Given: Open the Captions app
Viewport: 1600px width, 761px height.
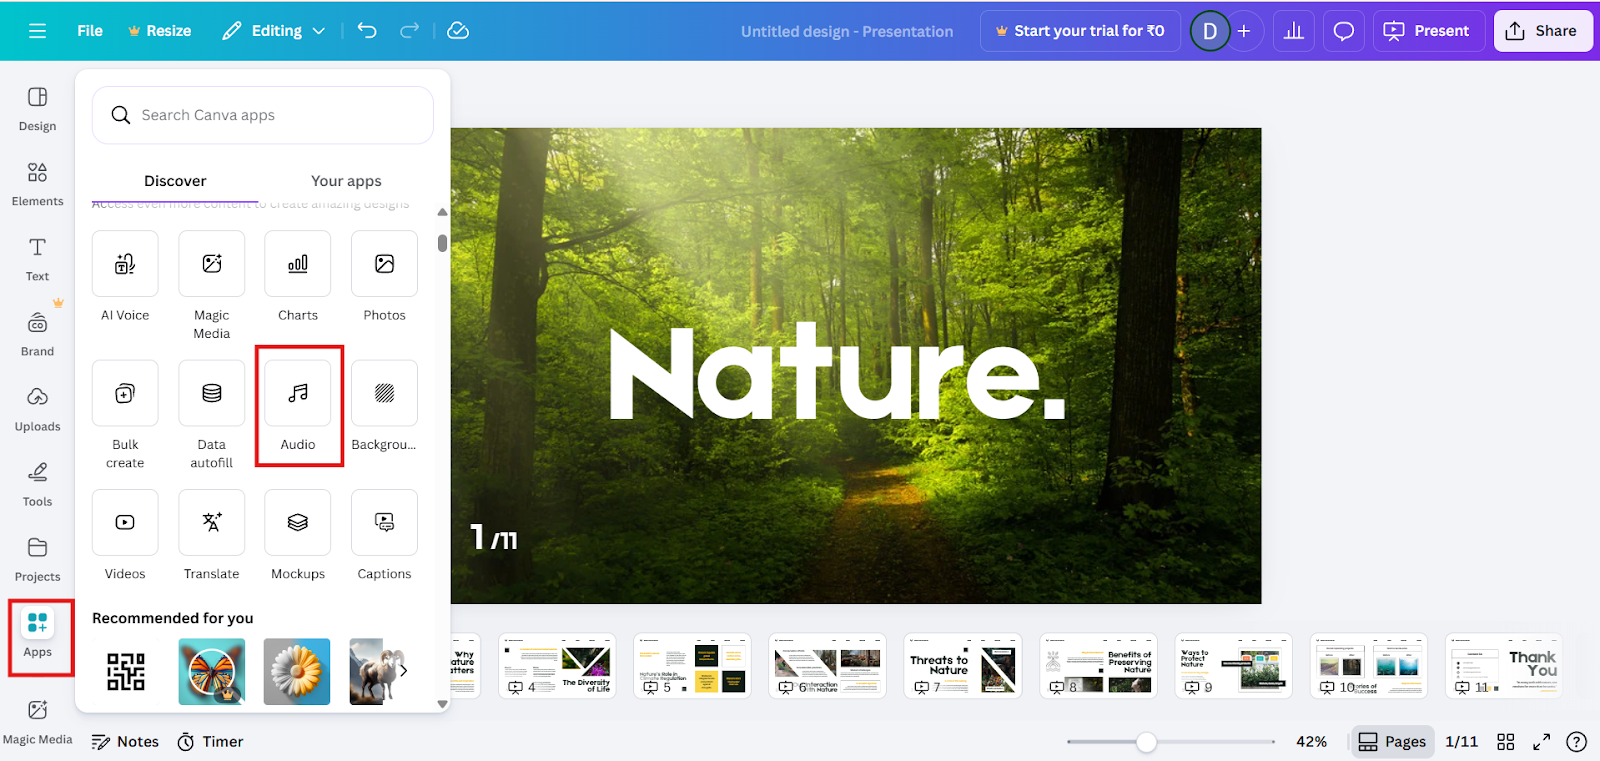Looking at the screenshot, I should (384, 535).
